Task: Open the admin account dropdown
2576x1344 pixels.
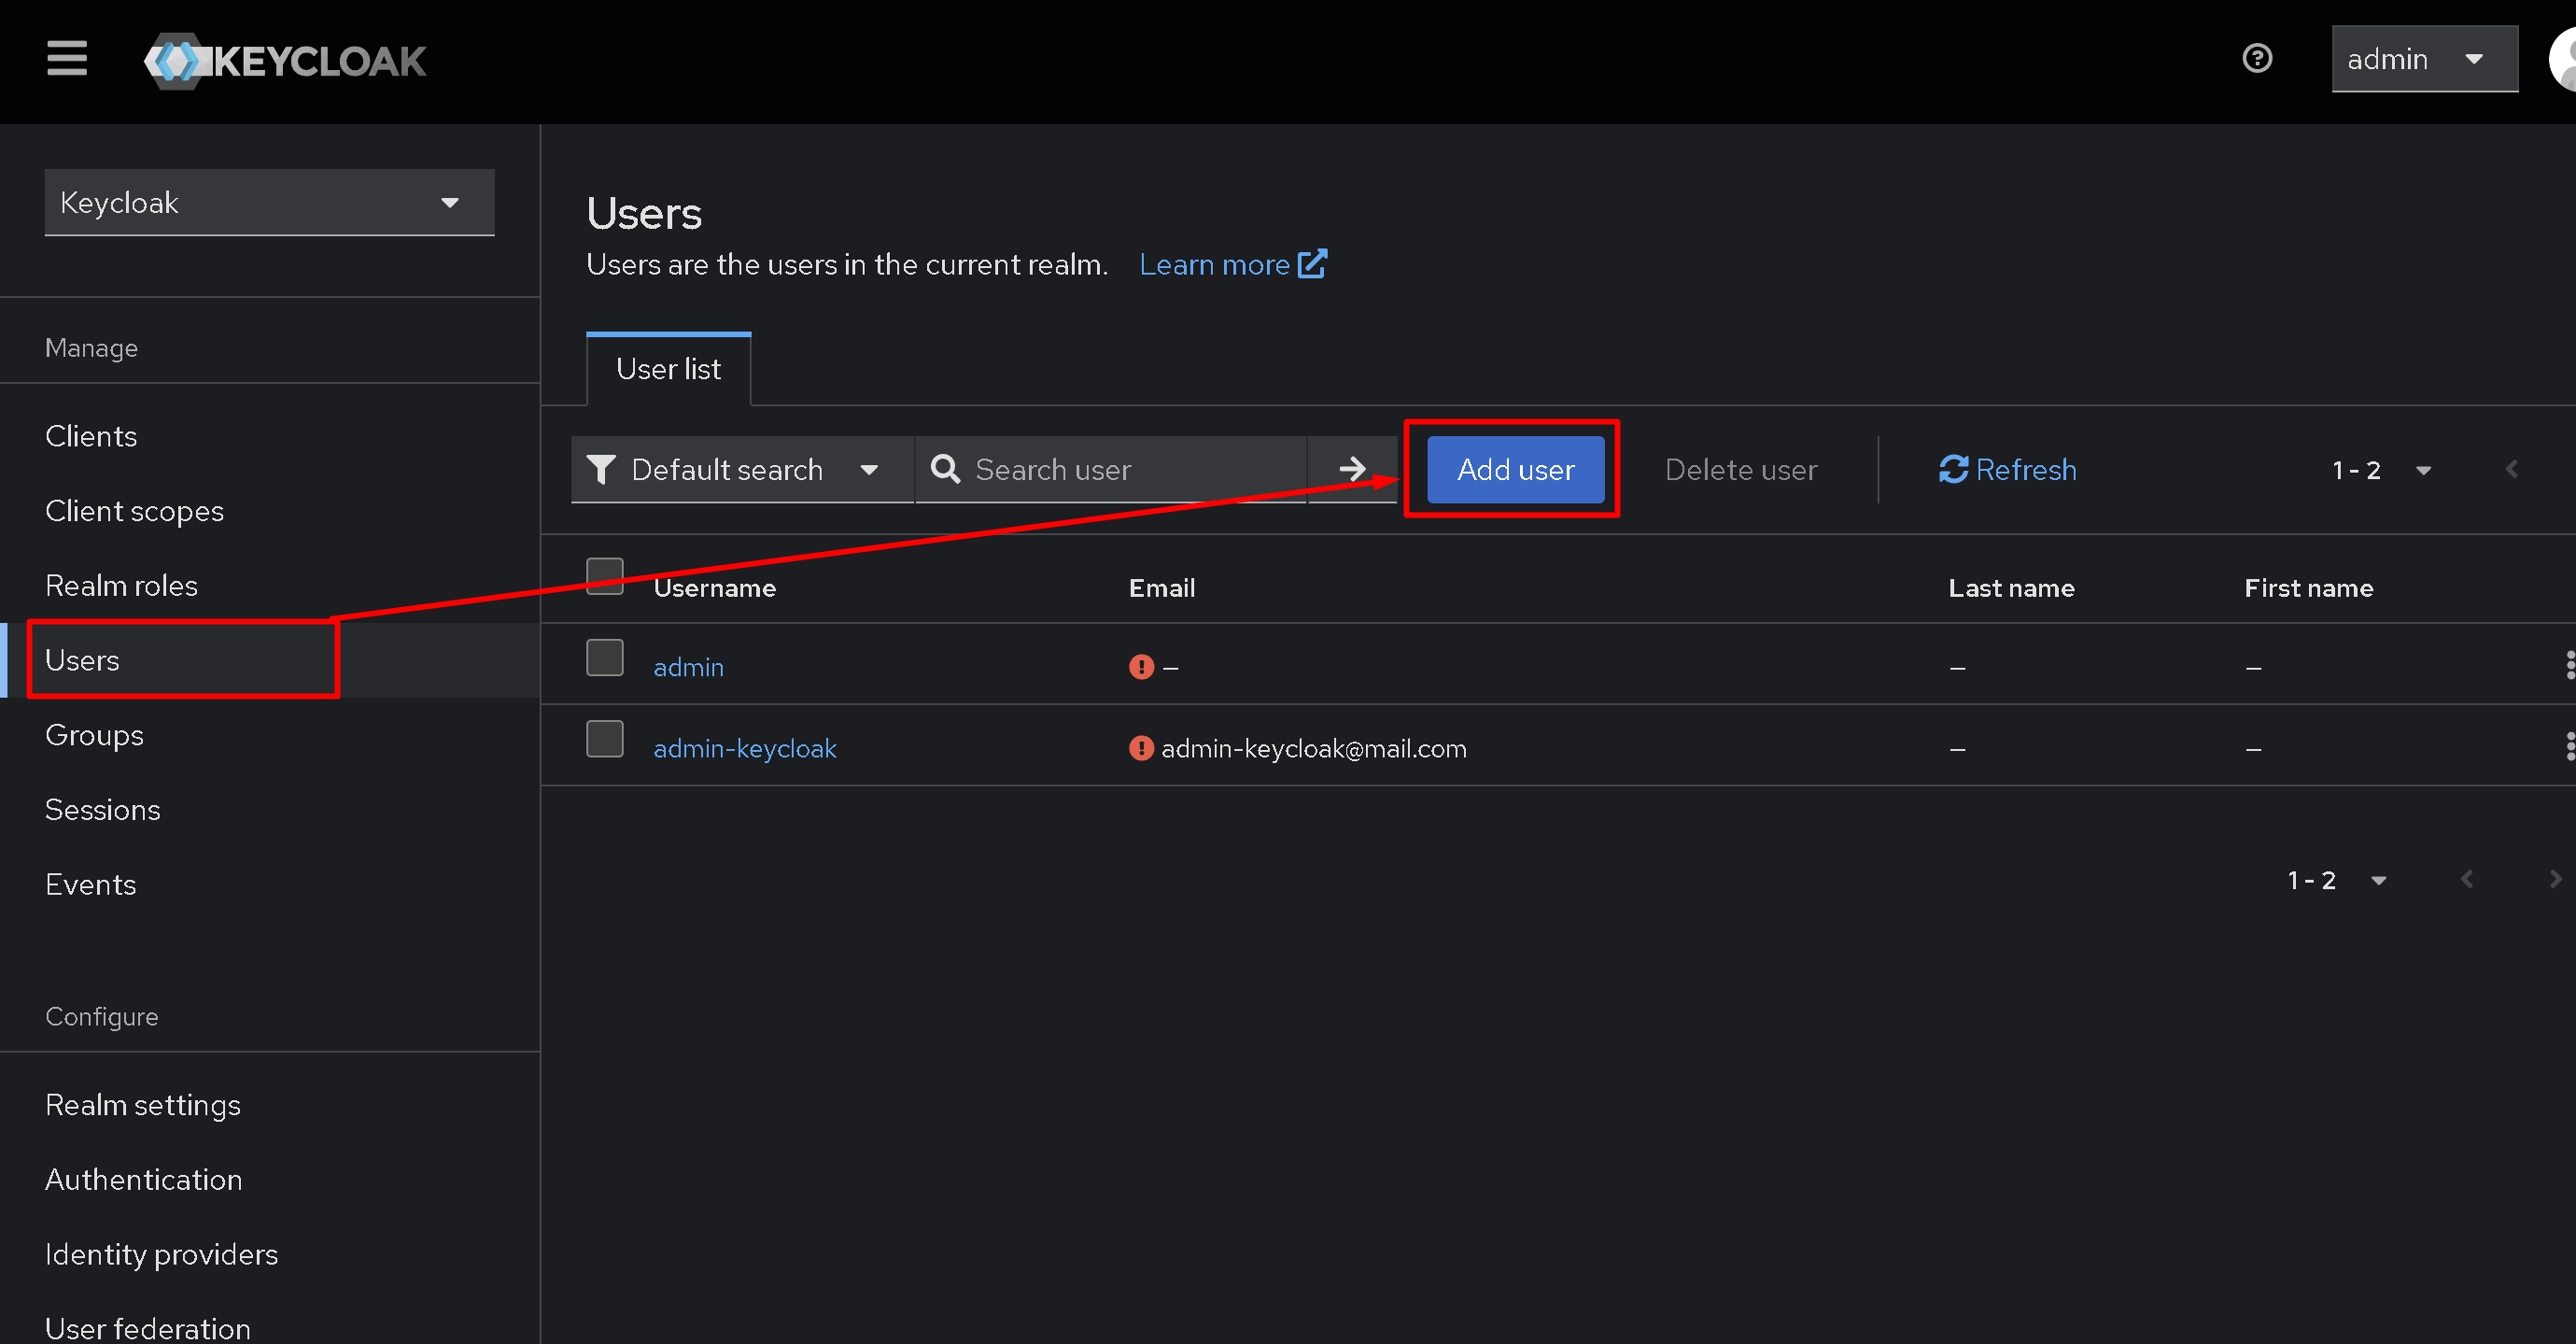Action: click(2424, 59)
